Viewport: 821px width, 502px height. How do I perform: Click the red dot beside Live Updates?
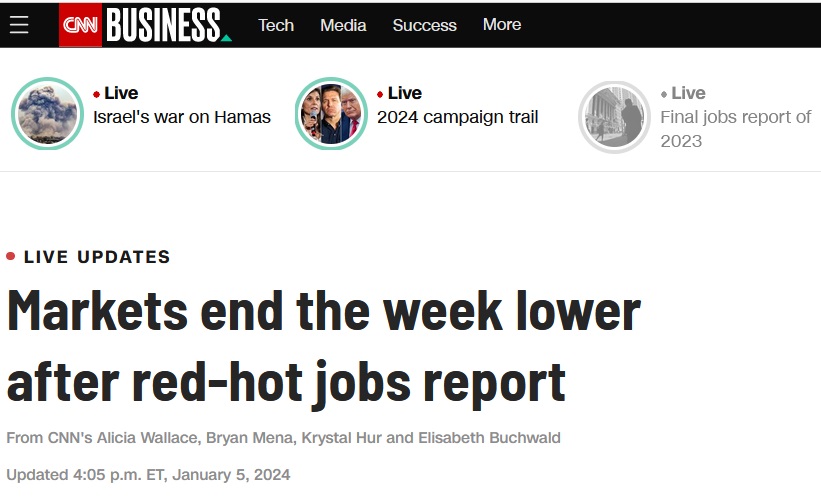[11, 257]
